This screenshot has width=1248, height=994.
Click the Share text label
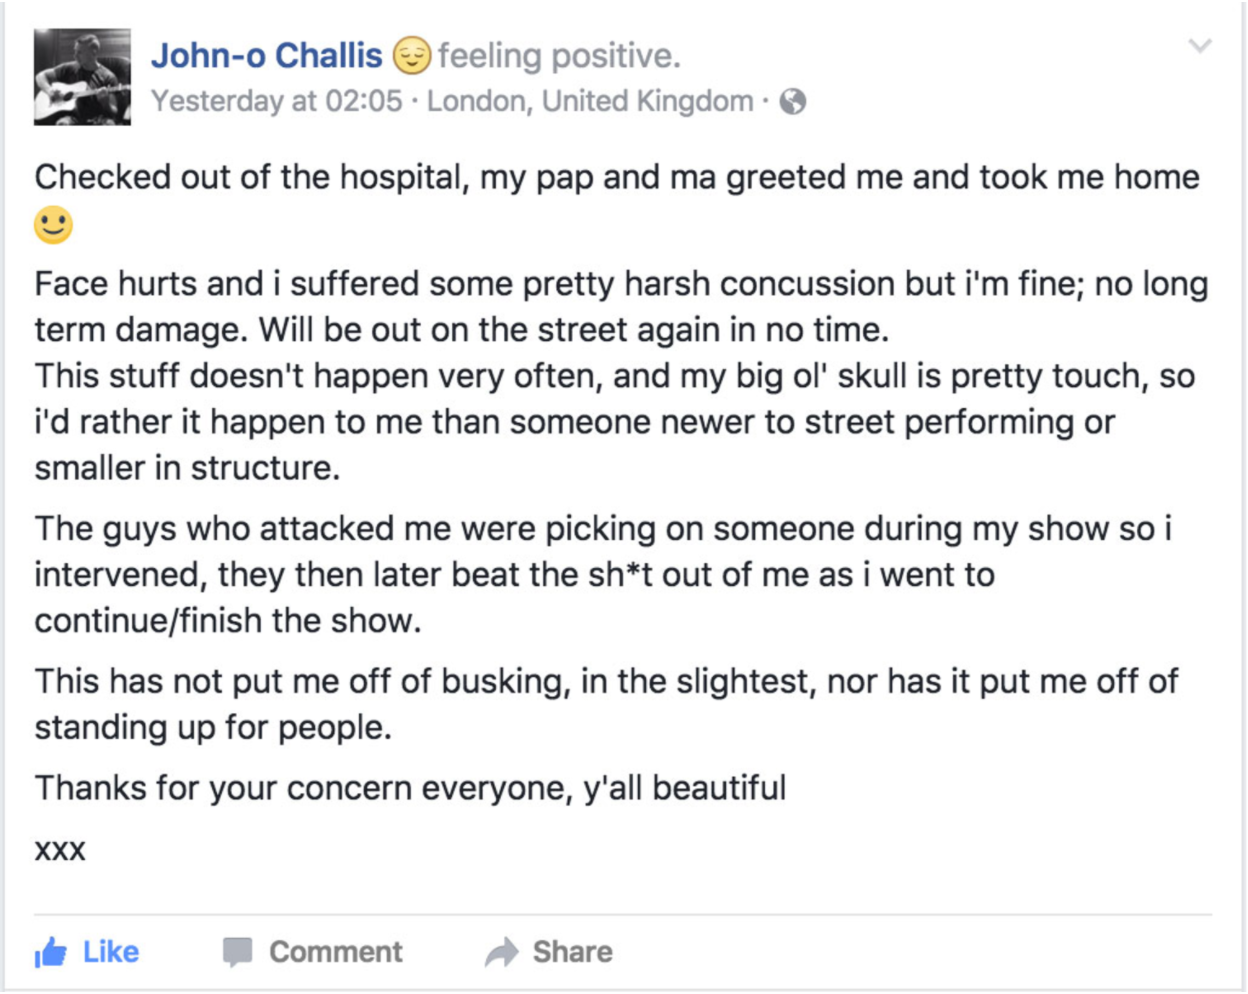tap(572, 952)
